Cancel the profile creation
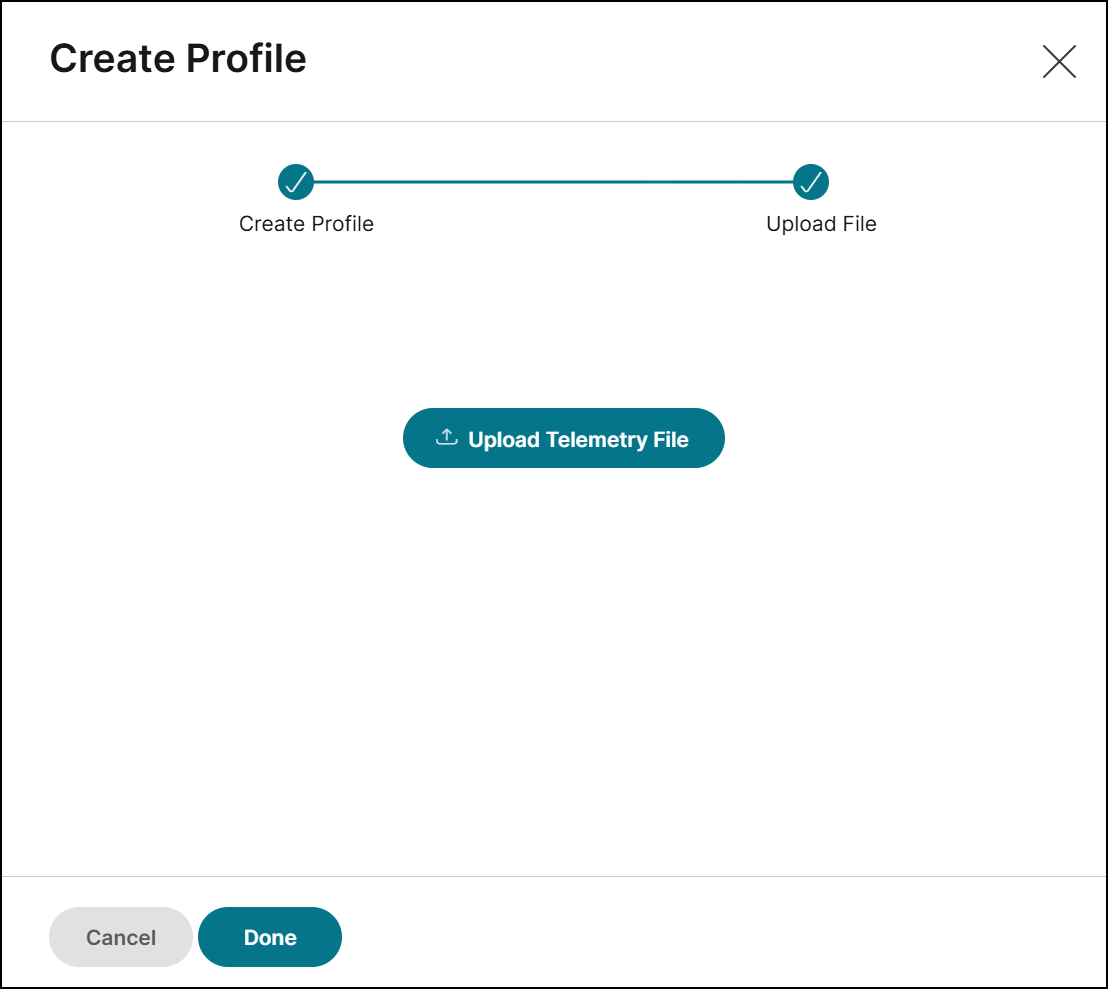Screen dimensions: 1108x989 click(121, 937)
